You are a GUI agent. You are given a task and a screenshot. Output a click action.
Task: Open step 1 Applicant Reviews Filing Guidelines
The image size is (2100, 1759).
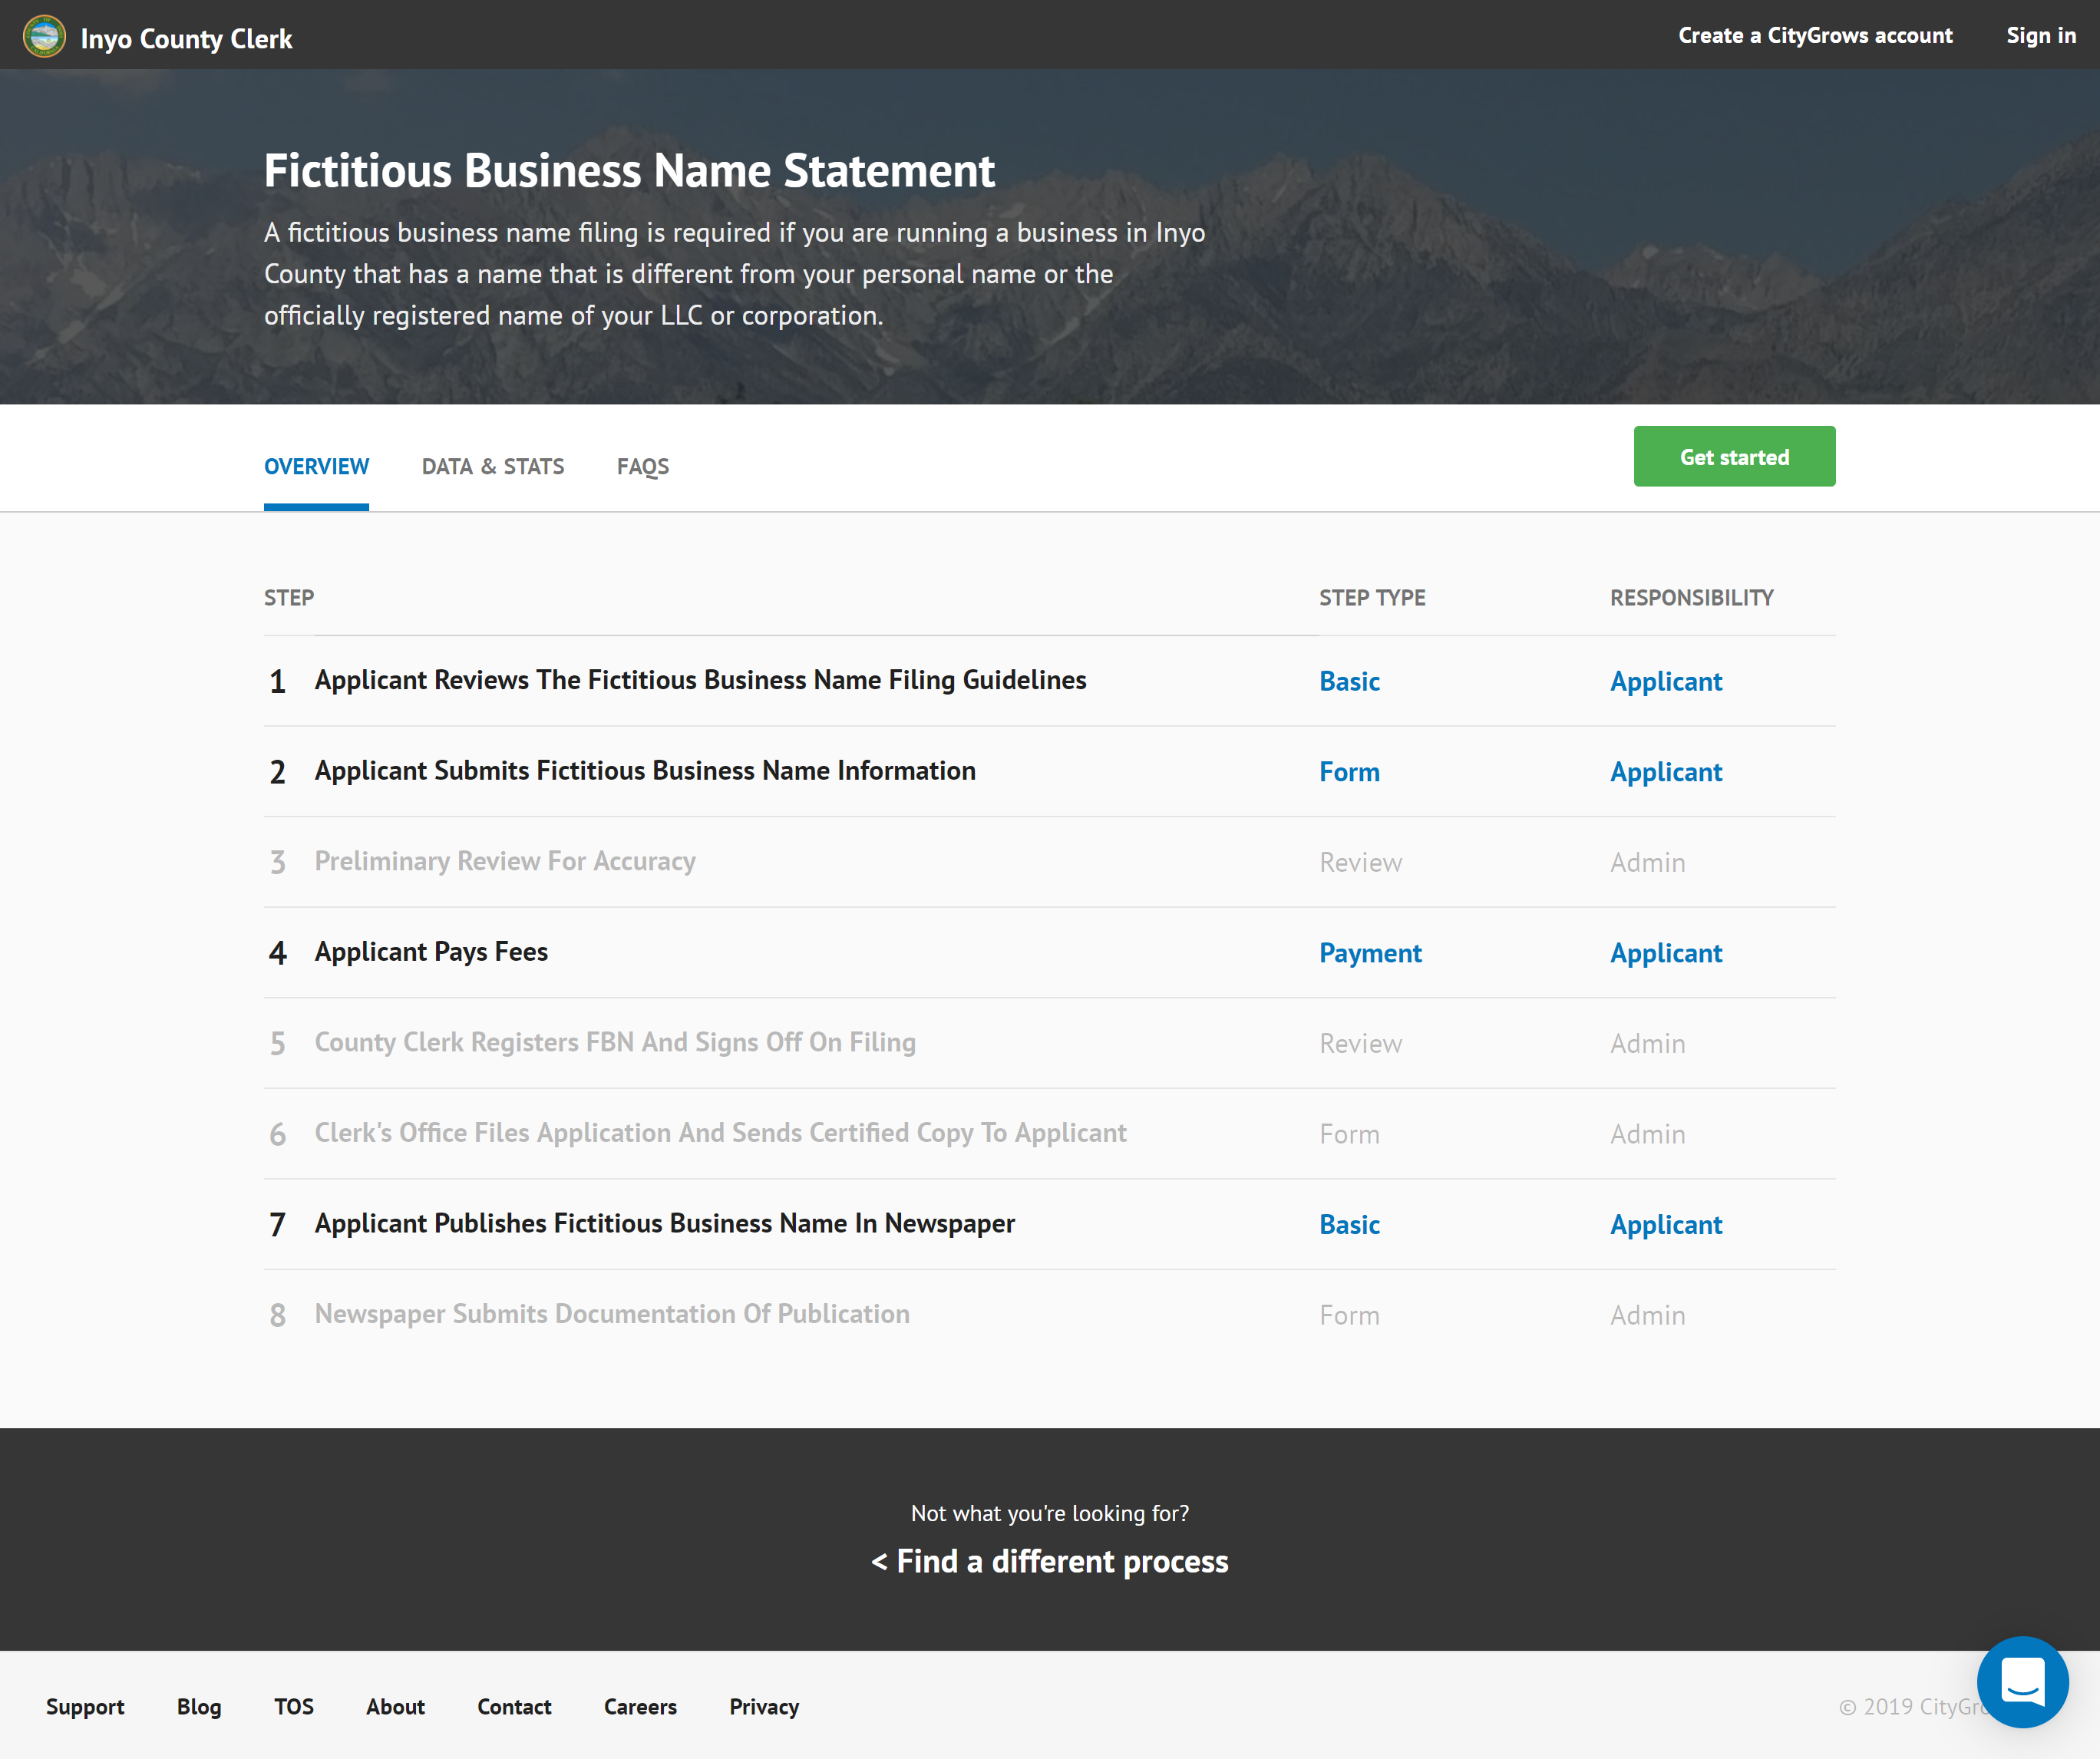(x=700, y=680)
